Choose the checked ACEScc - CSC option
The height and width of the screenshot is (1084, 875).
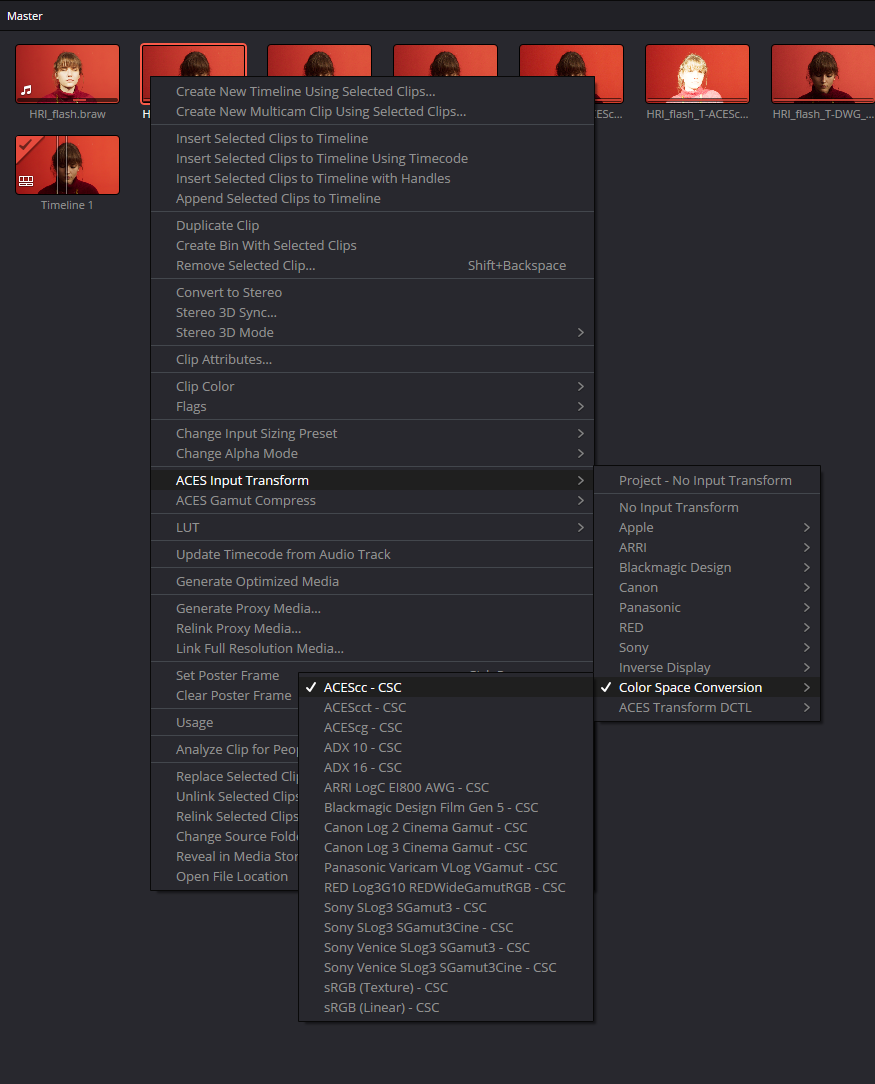point(362,687)
